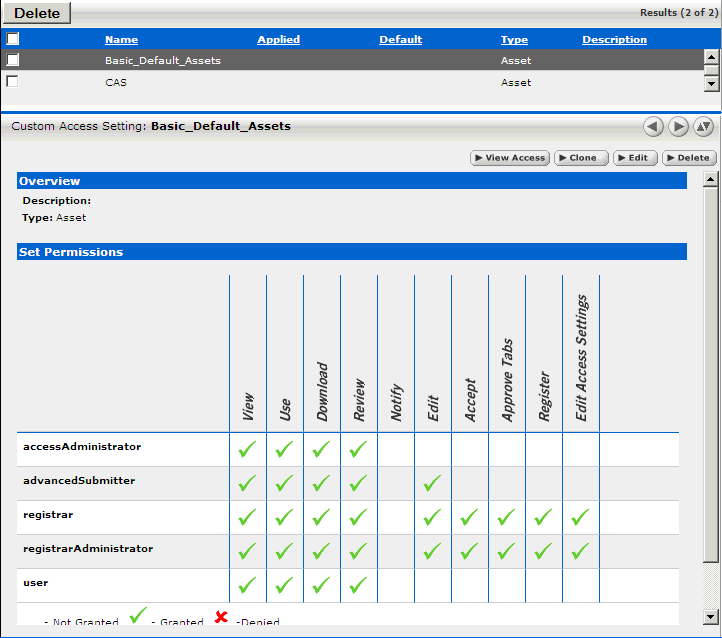
Task: Click the top Delete button
Action: coord(37,13)
